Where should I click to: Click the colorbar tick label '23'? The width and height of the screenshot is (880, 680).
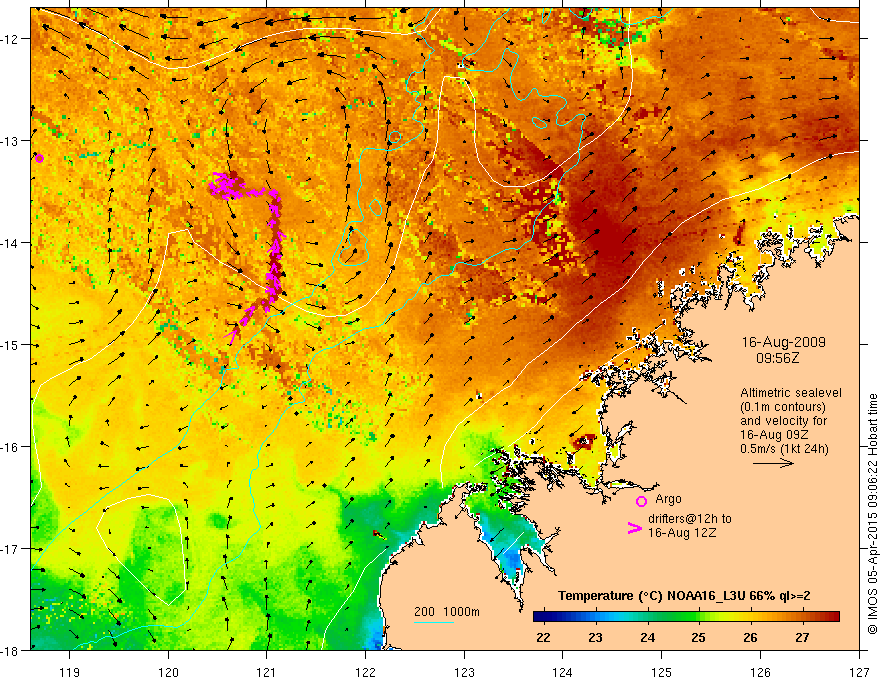[595, 637]
